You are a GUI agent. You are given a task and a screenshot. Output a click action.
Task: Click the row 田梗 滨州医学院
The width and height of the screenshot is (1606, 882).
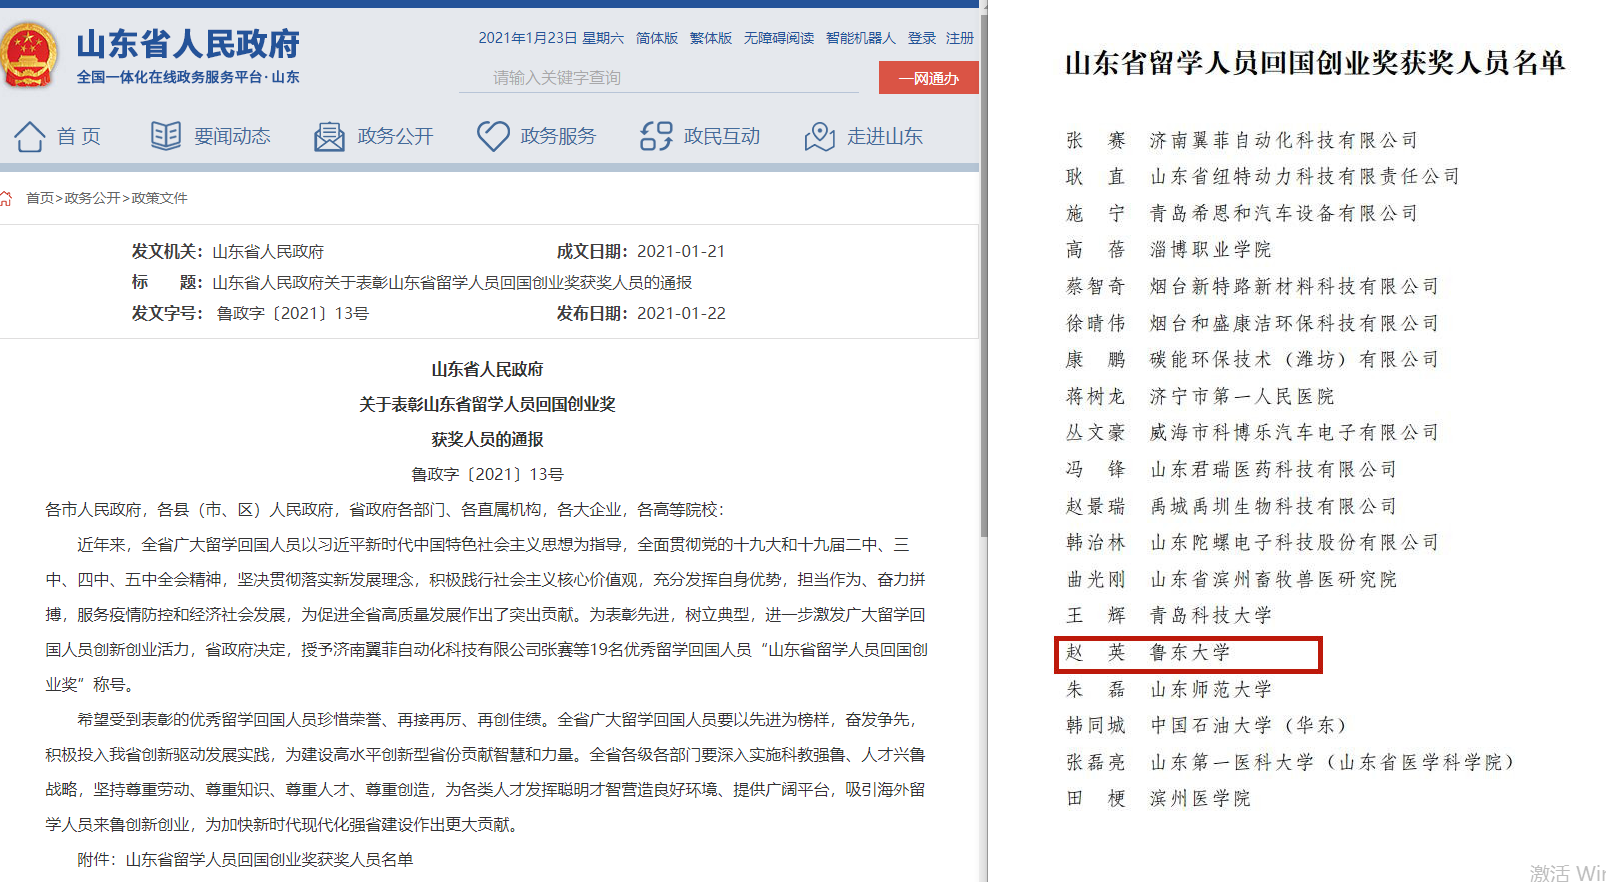click(x=1158, y=798)
